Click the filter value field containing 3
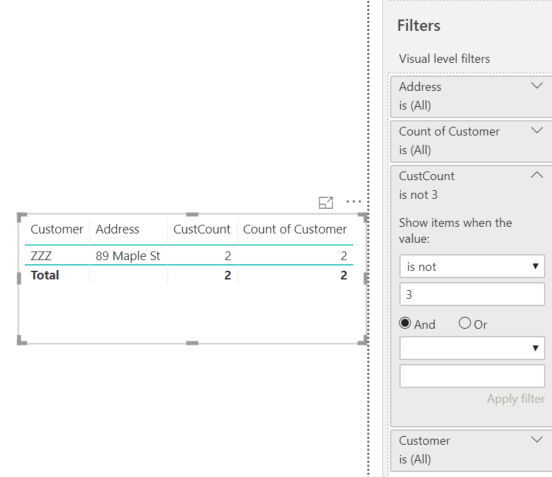The width and height of the screenshot is (552, 477). pyautogui.click(x=472, y=294)
